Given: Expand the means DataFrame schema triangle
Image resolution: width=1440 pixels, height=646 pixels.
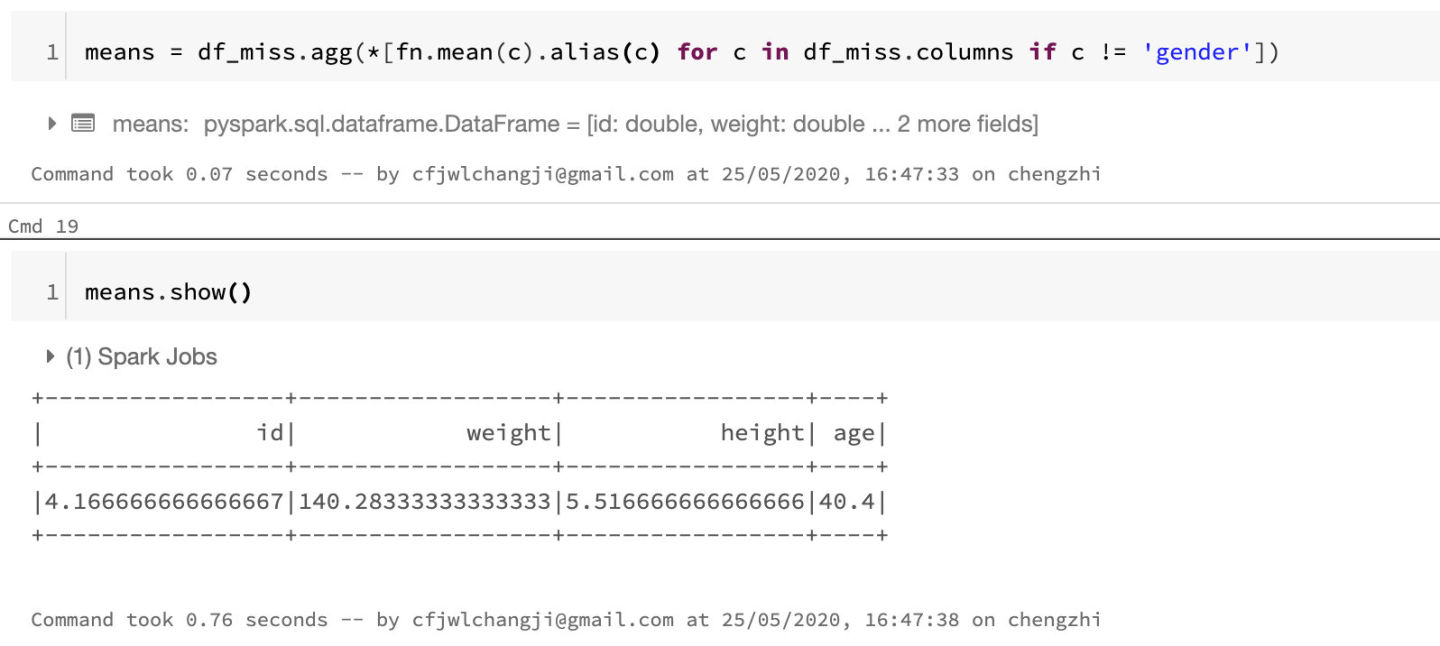Looking at the screenshot, I should click(52, 124).
